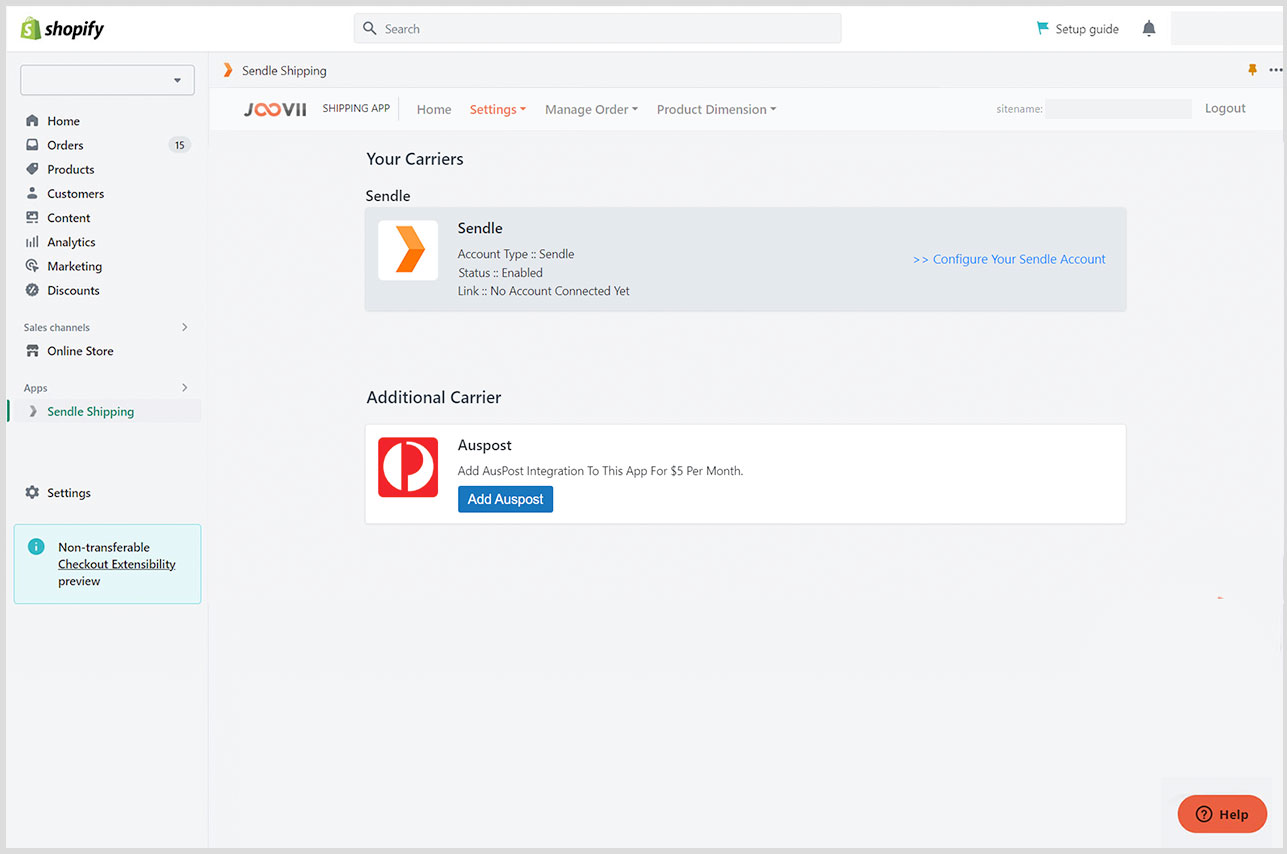Open the Help widget
This screenshot has width=1287, height=854.
tap(1221, 814)
